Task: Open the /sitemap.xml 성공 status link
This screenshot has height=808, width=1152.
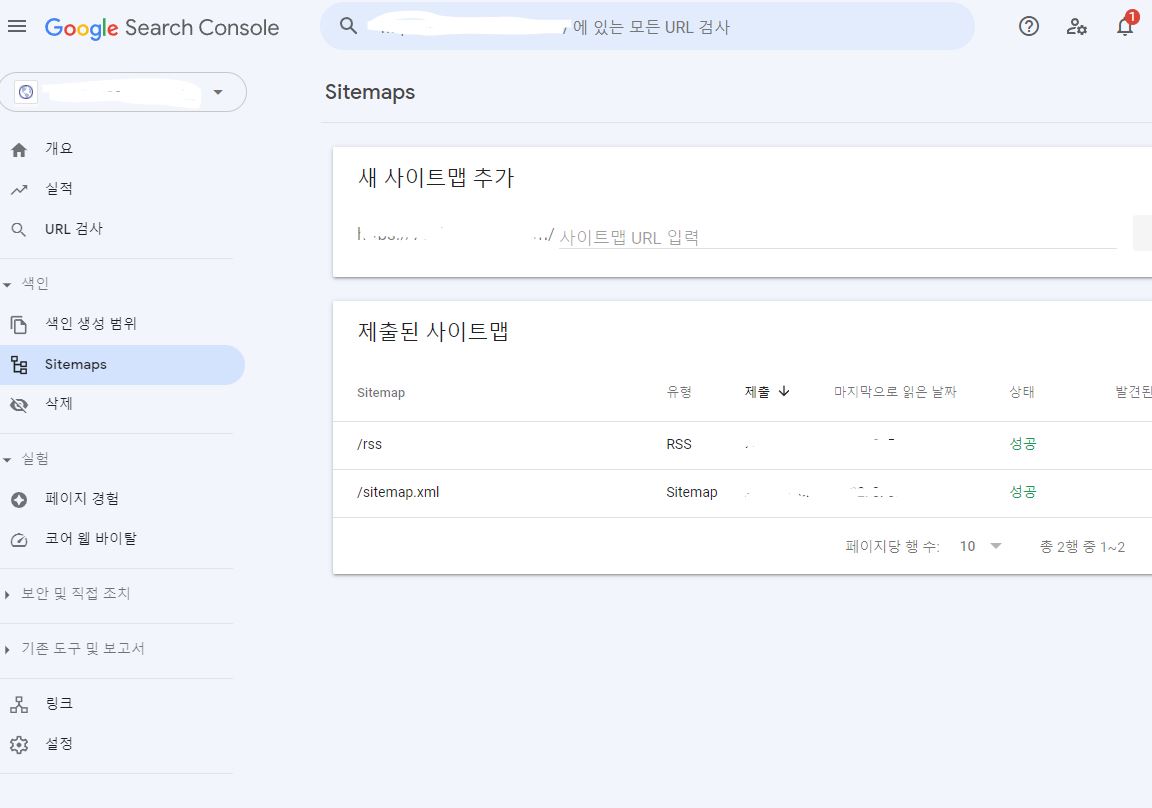Action: [x=1022, y=492]
